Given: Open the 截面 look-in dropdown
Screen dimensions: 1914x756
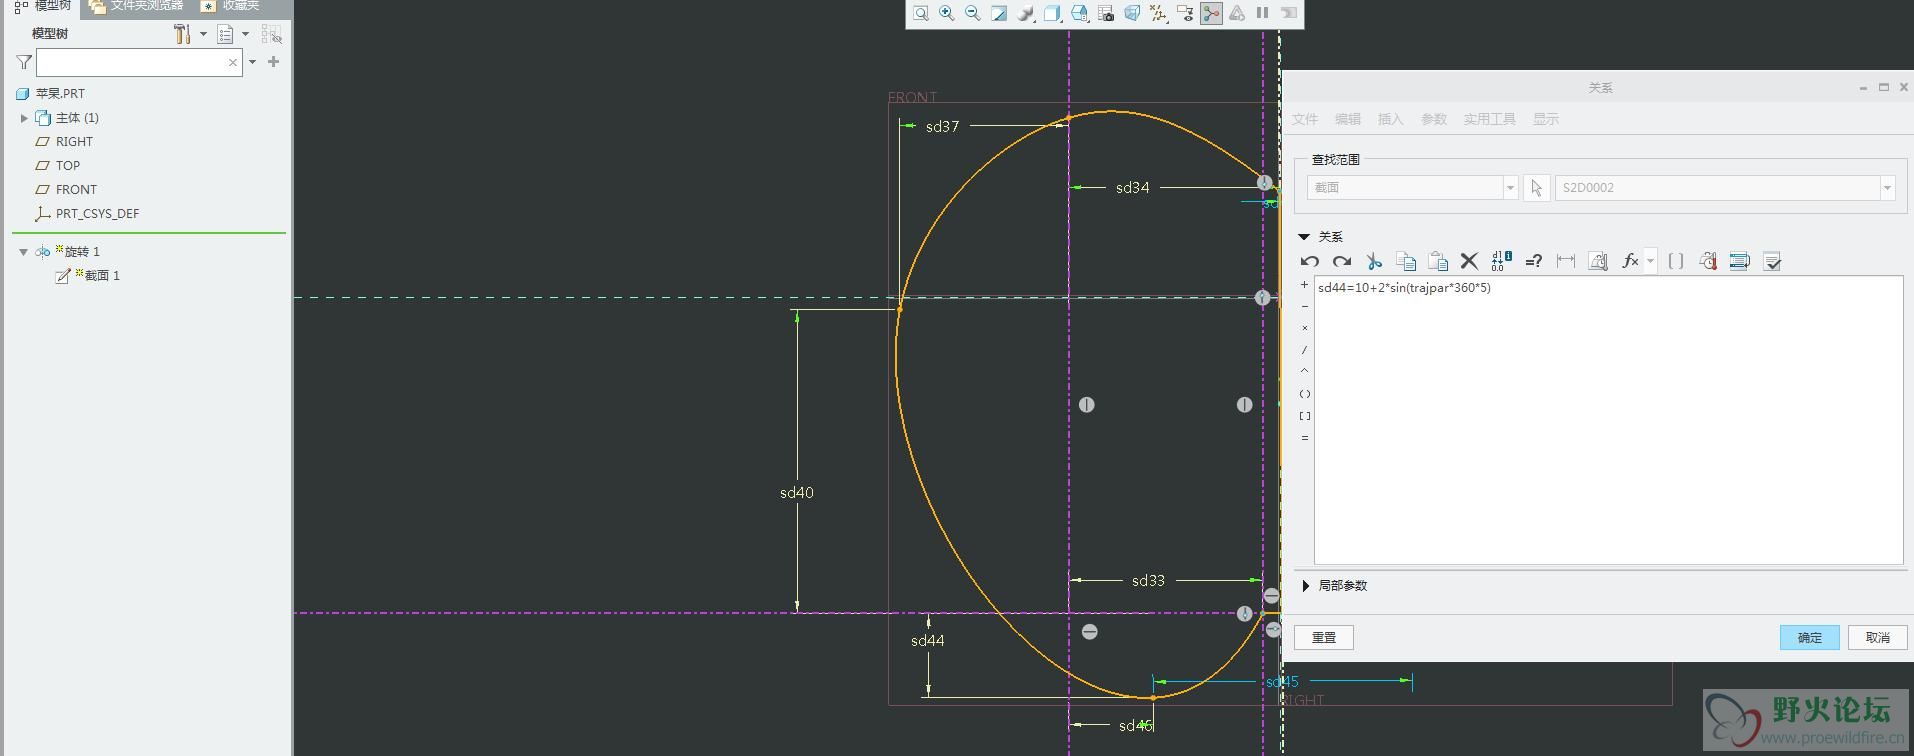Looking at the screenshot, I should (x=1510, y=188).
